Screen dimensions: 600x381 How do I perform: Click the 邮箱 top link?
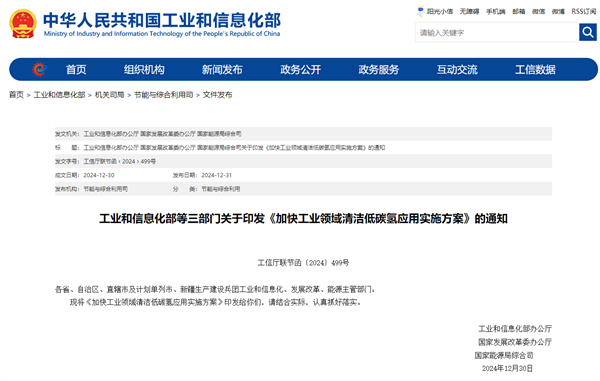[x=519, y=11]
